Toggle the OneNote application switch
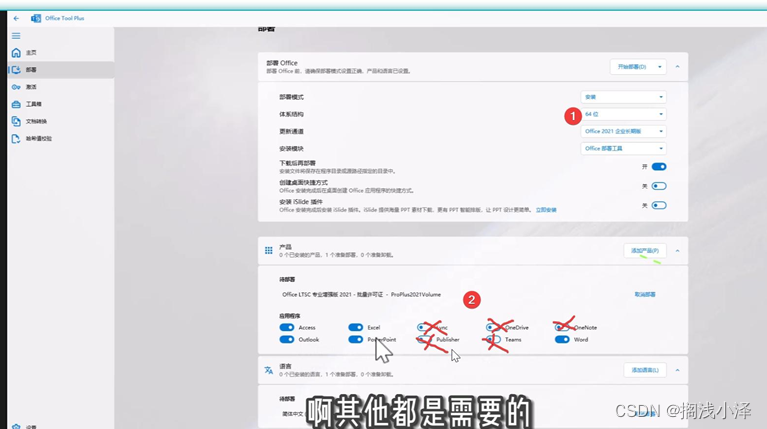The height and width of the screenshot is (429, 767). (x=562, y=327)
